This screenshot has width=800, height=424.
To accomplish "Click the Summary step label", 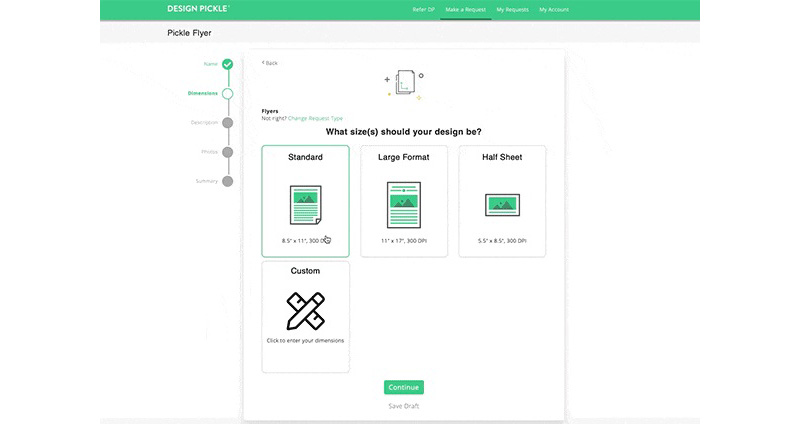I will (207, 181).
